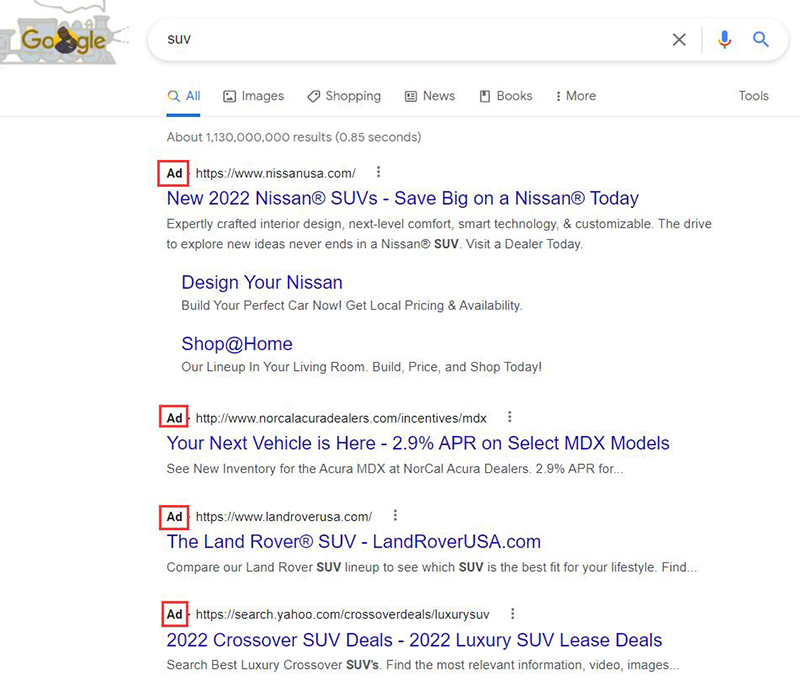The width and height of the screenshot is (800, 686).
Task: Open the Tools option
Action: (x=754, y=96)
